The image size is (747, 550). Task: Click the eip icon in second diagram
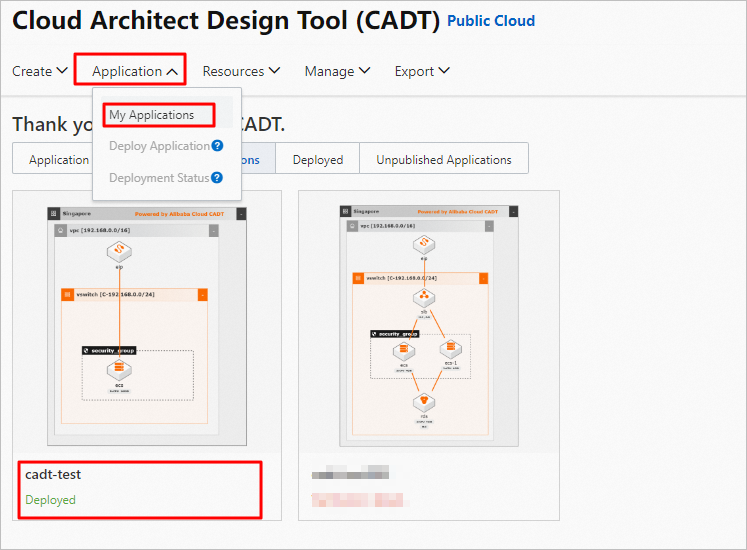[x=424, y=245]
